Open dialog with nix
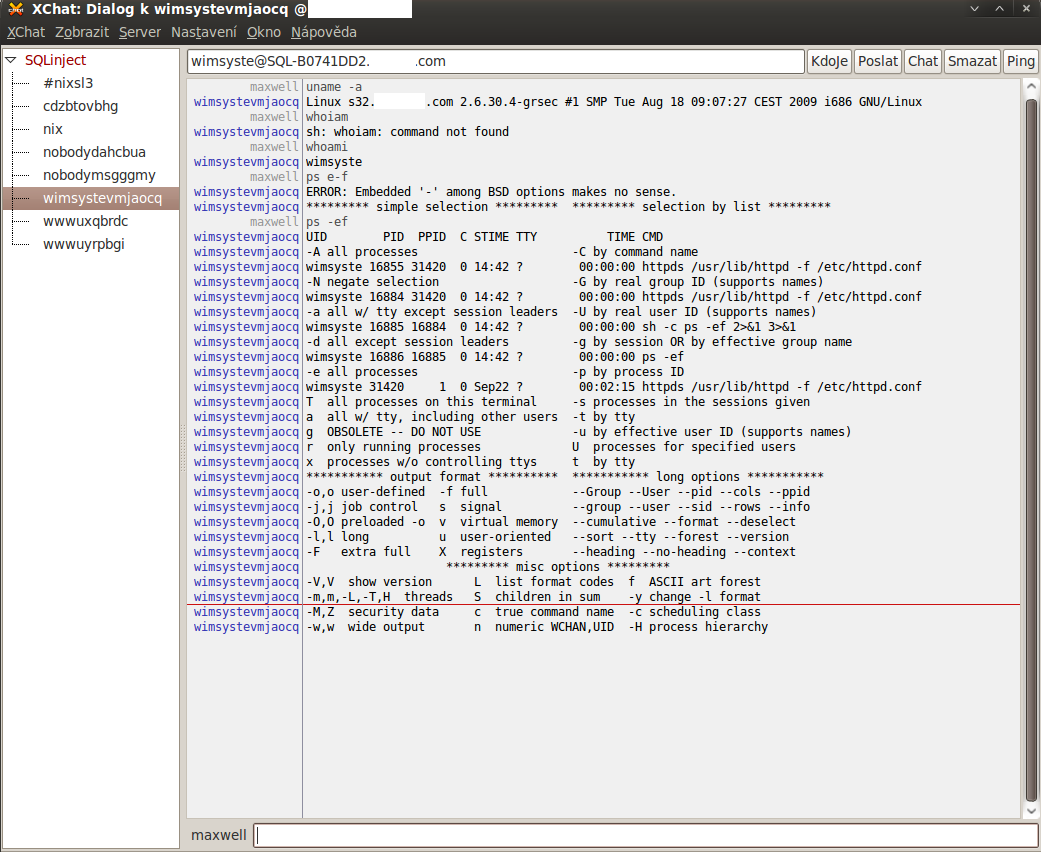This screenshot has height=852, width=1041. [53, 129]
